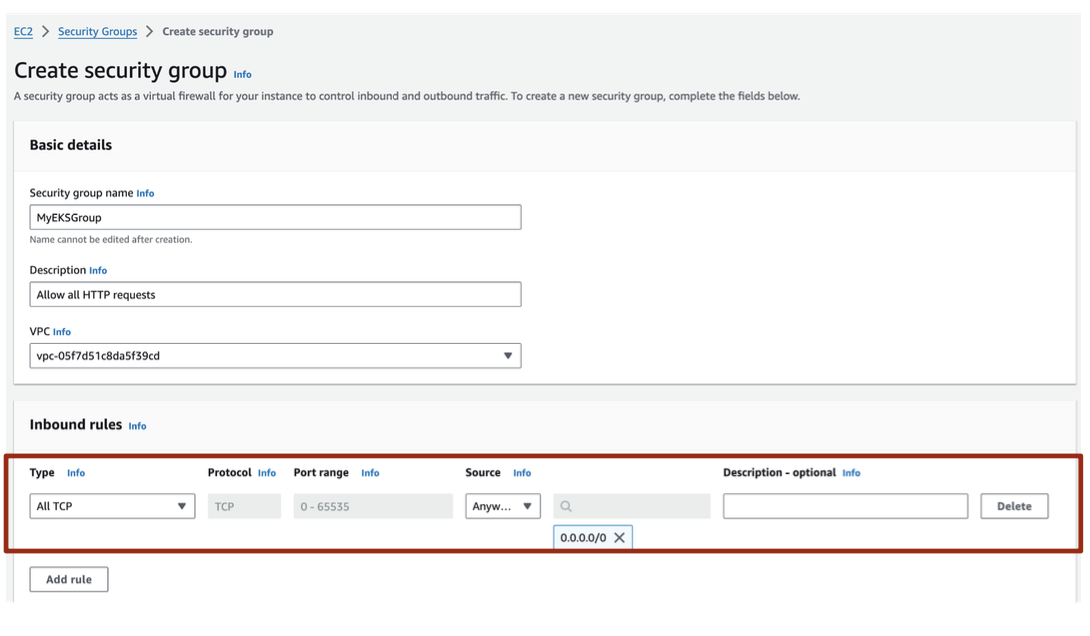This screenshot has width=1090, height=636.
Task: Open Info for Protocol column
Action: (267, 473)
